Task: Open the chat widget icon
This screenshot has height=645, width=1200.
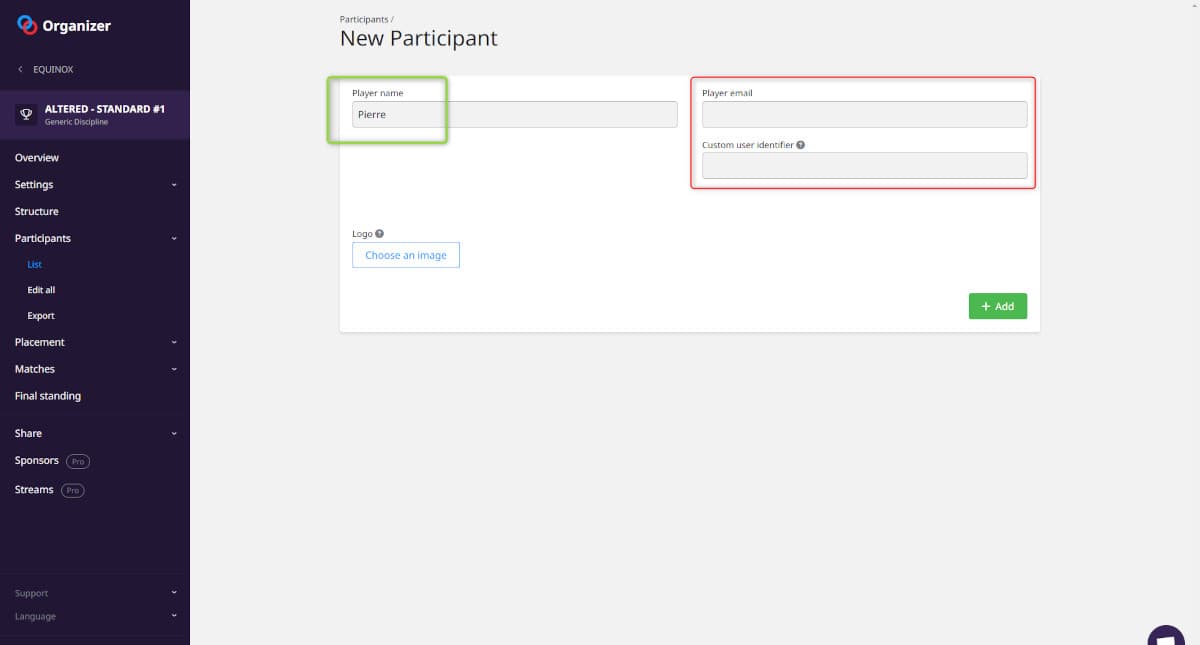Action: [1166, 636]
